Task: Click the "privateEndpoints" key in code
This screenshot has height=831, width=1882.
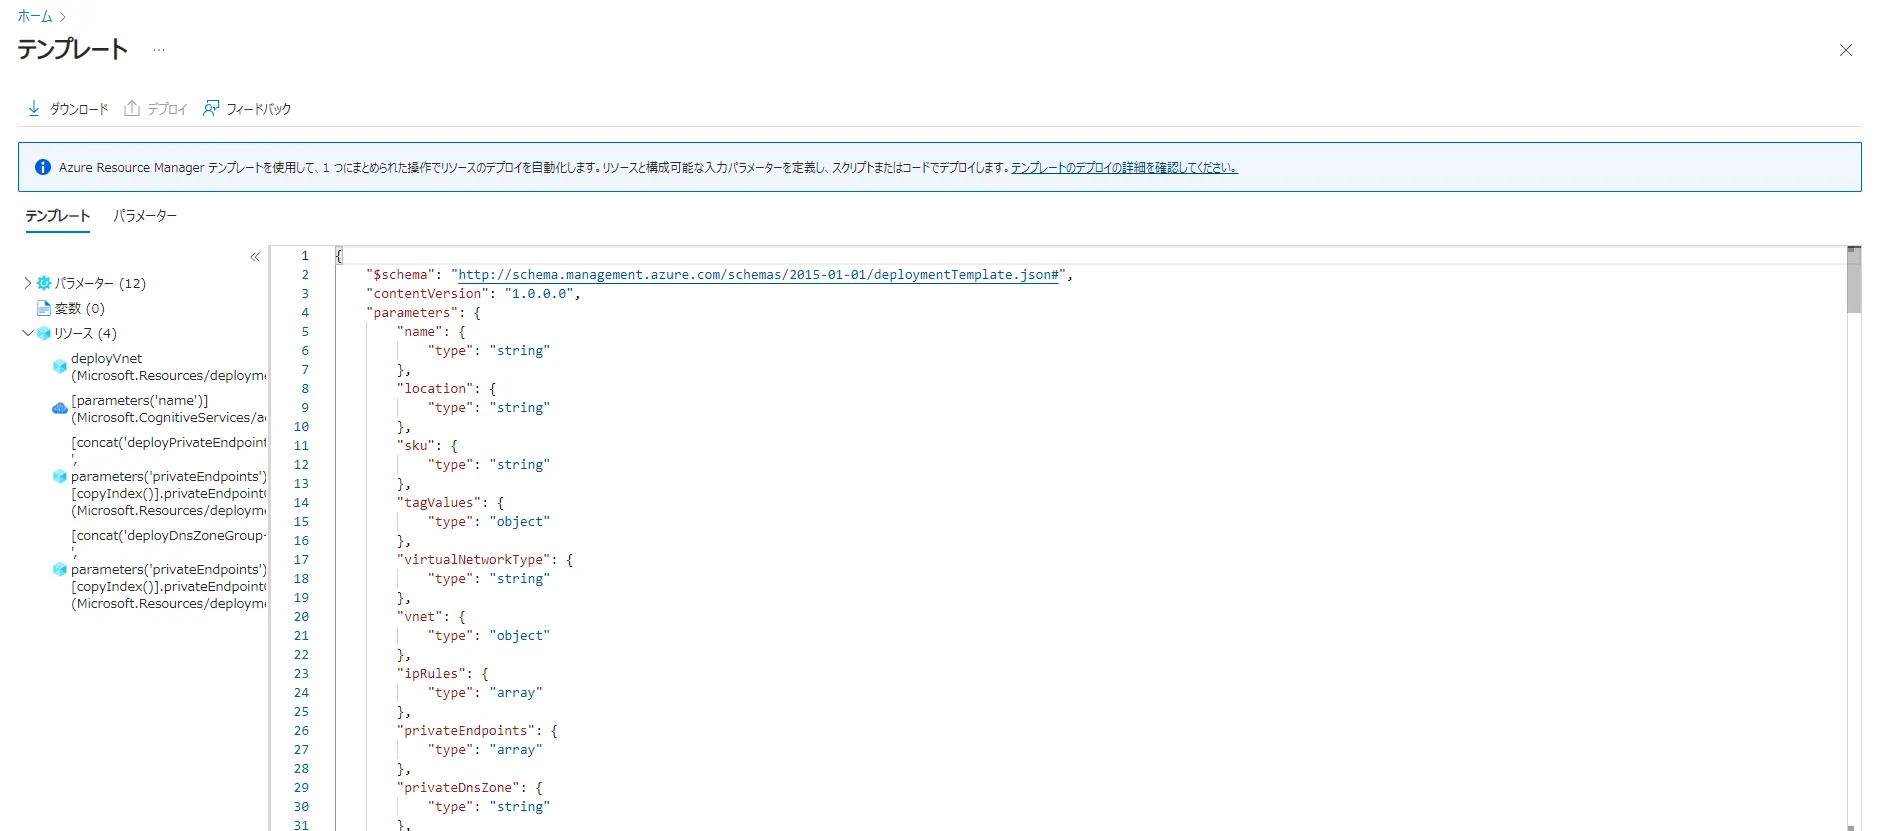Action: tap(466, 730)
